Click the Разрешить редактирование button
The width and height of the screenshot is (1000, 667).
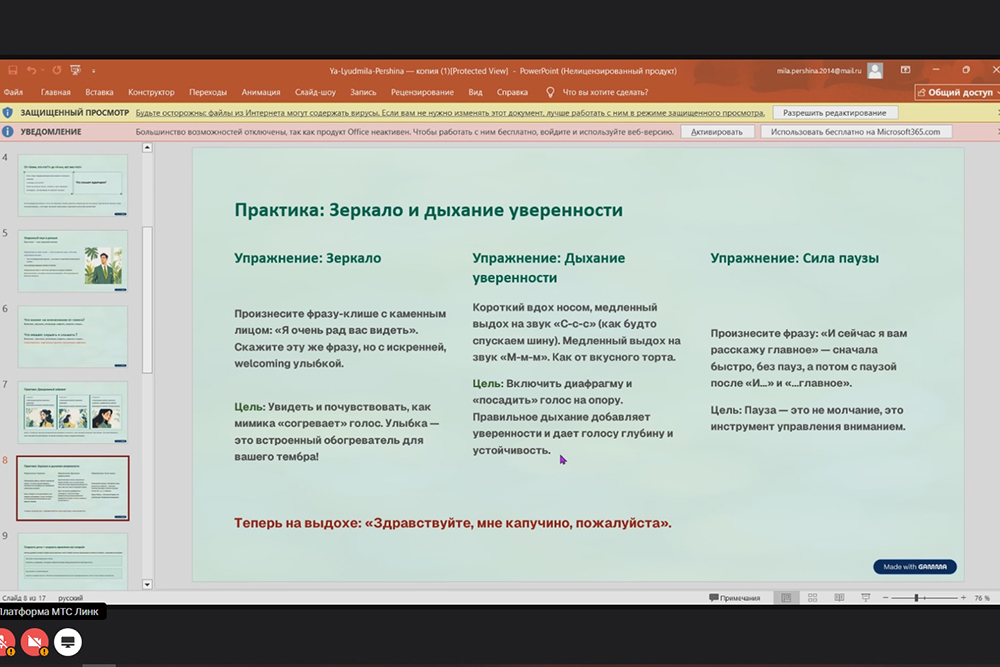click(834, 113)
